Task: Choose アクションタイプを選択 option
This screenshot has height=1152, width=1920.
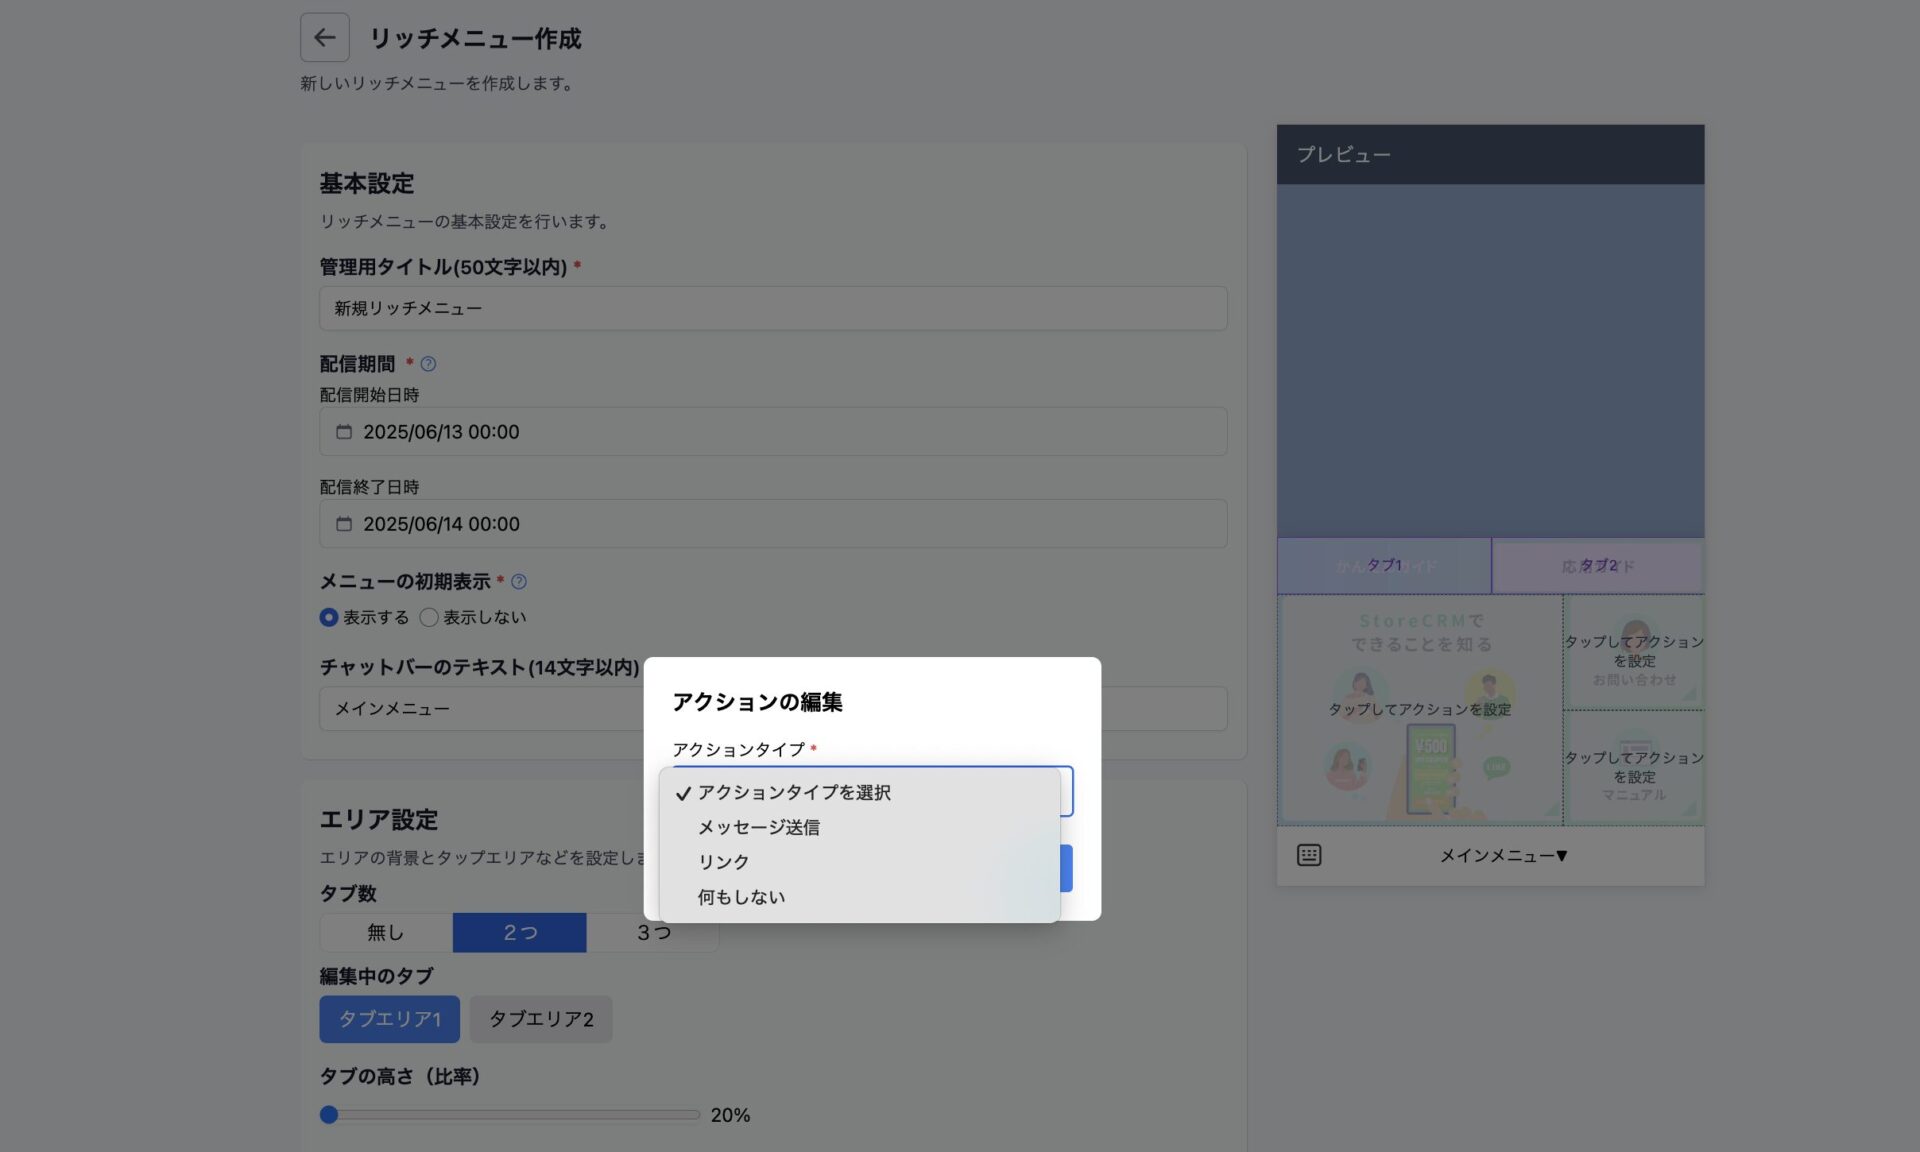Action: pos(860,792)
